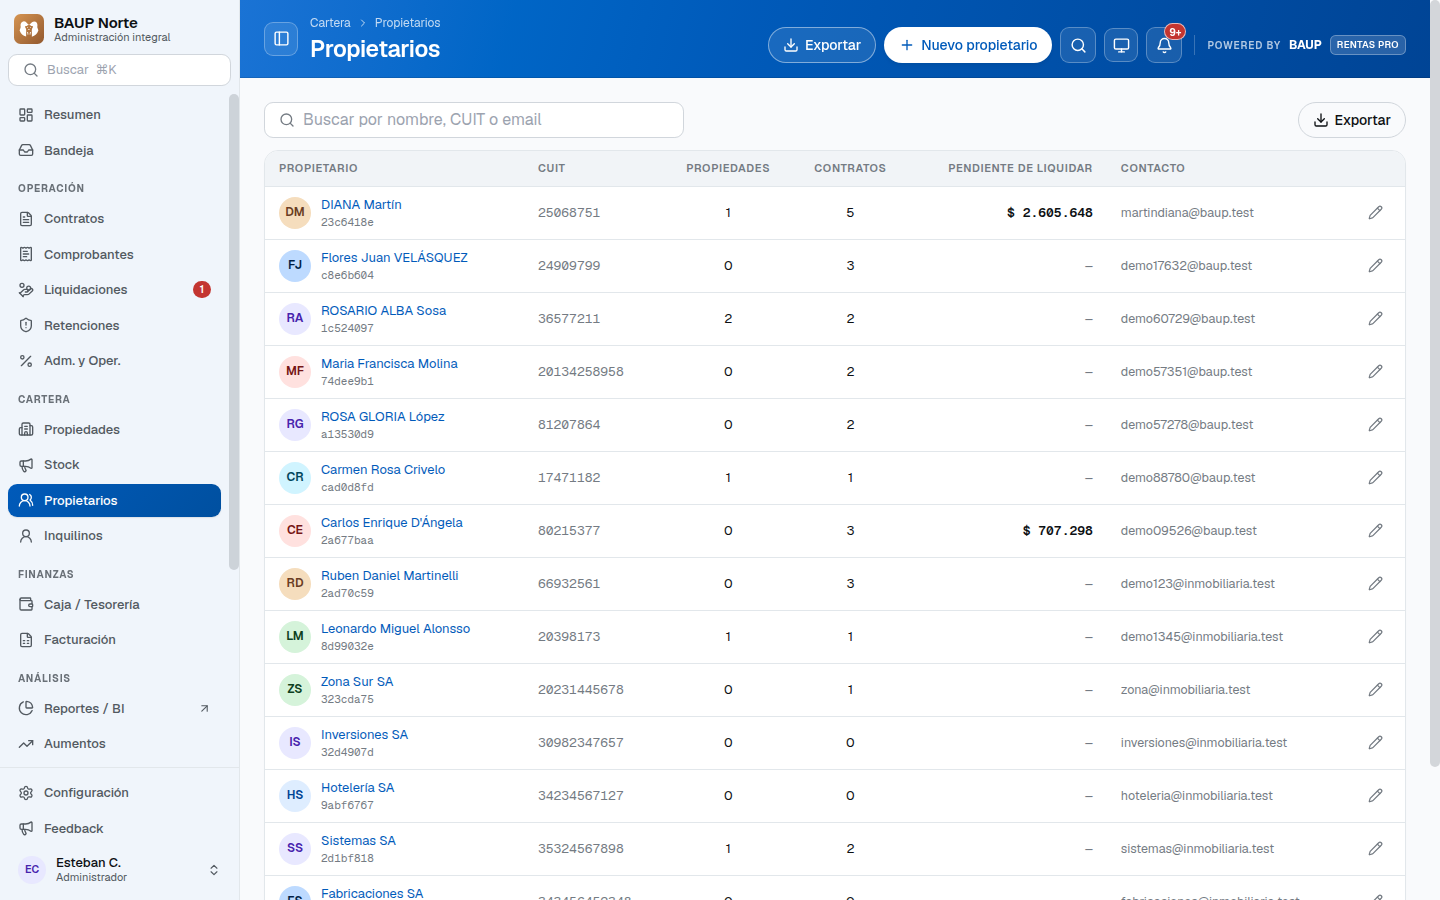The height and width of the screenshot is (900, 1440).
Task: Click the magnifier search icon in header
Action: (x=1078, y=45)
